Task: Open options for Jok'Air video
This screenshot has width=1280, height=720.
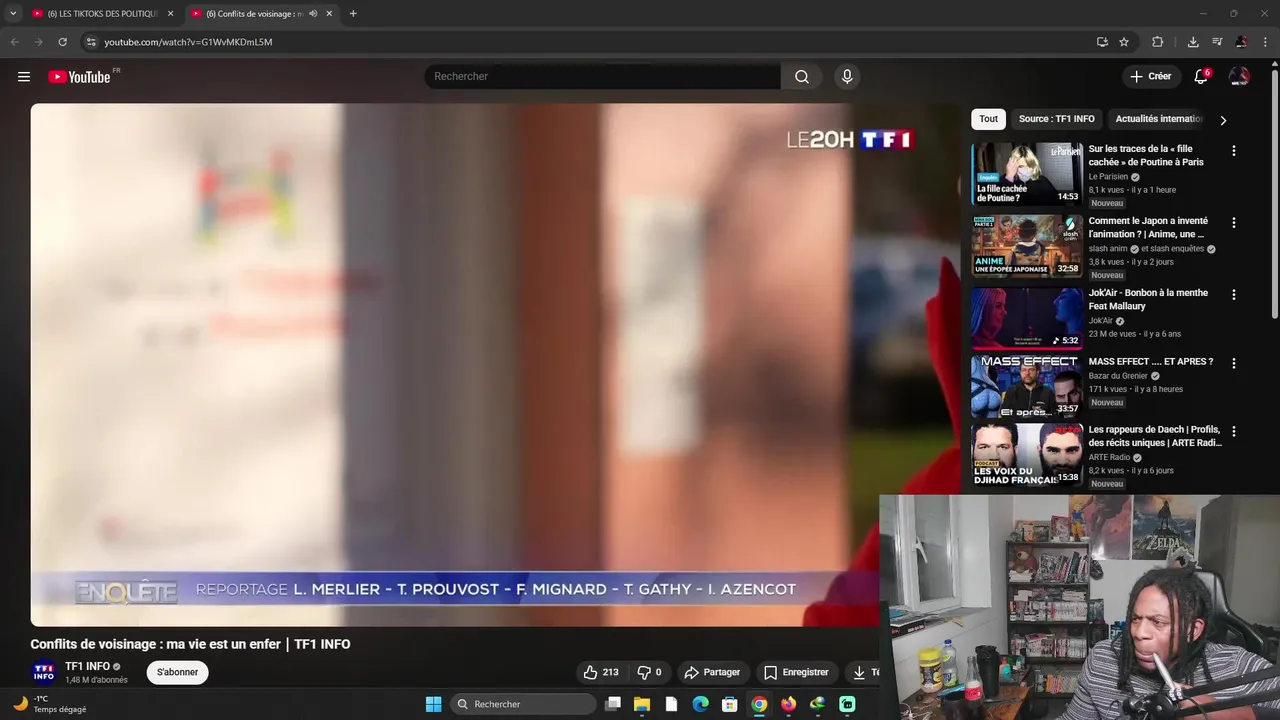Action: 1233,295
